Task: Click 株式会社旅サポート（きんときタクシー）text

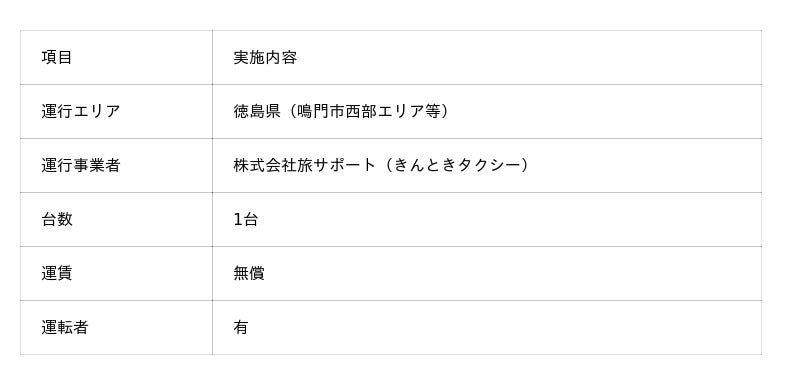Action: coord(381,165)
